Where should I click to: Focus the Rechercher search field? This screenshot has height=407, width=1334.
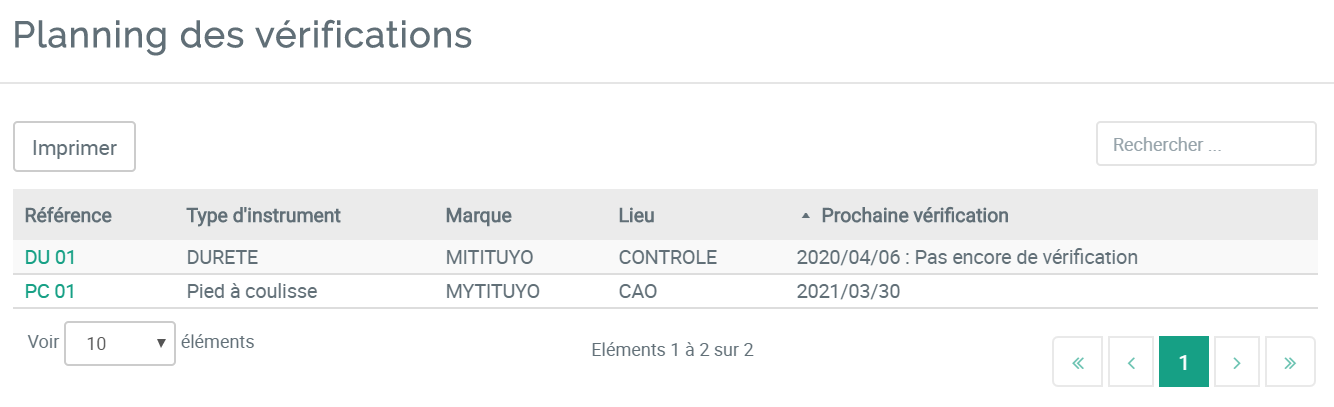pyautogui.click(x=1206, y=145)
